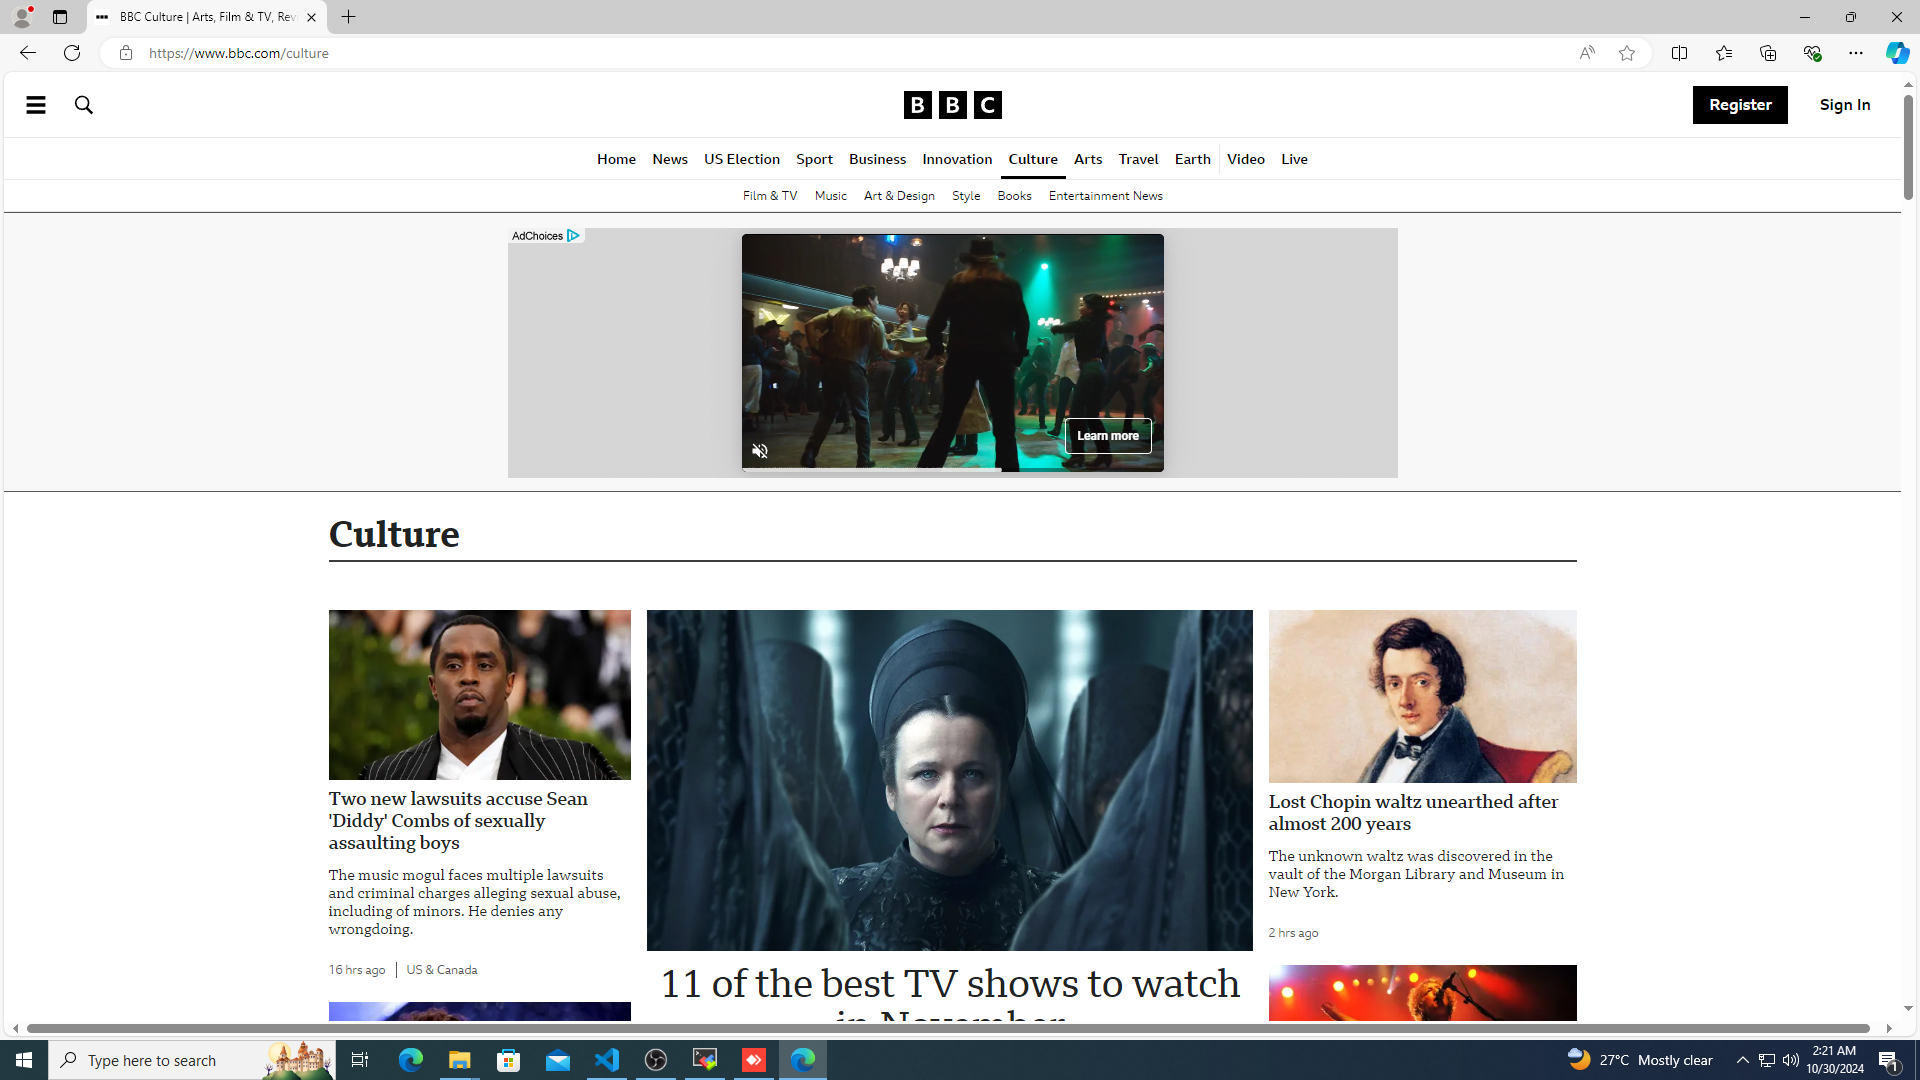Unmute the ad video

point(760,451)
